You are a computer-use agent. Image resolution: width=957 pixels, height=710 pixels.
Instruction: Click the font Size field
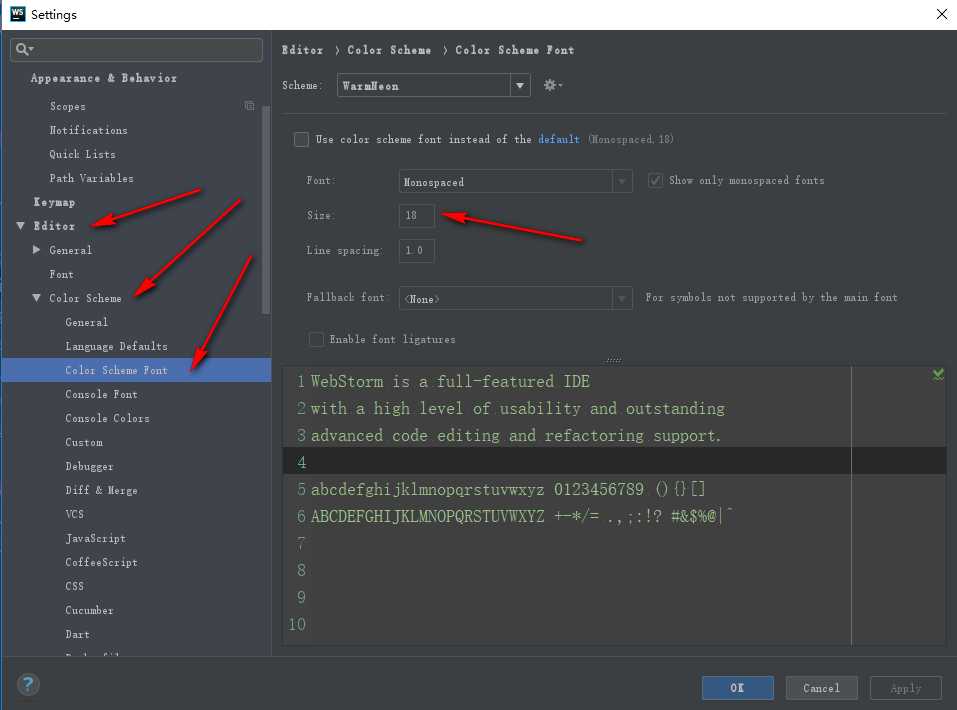(417, 216)
